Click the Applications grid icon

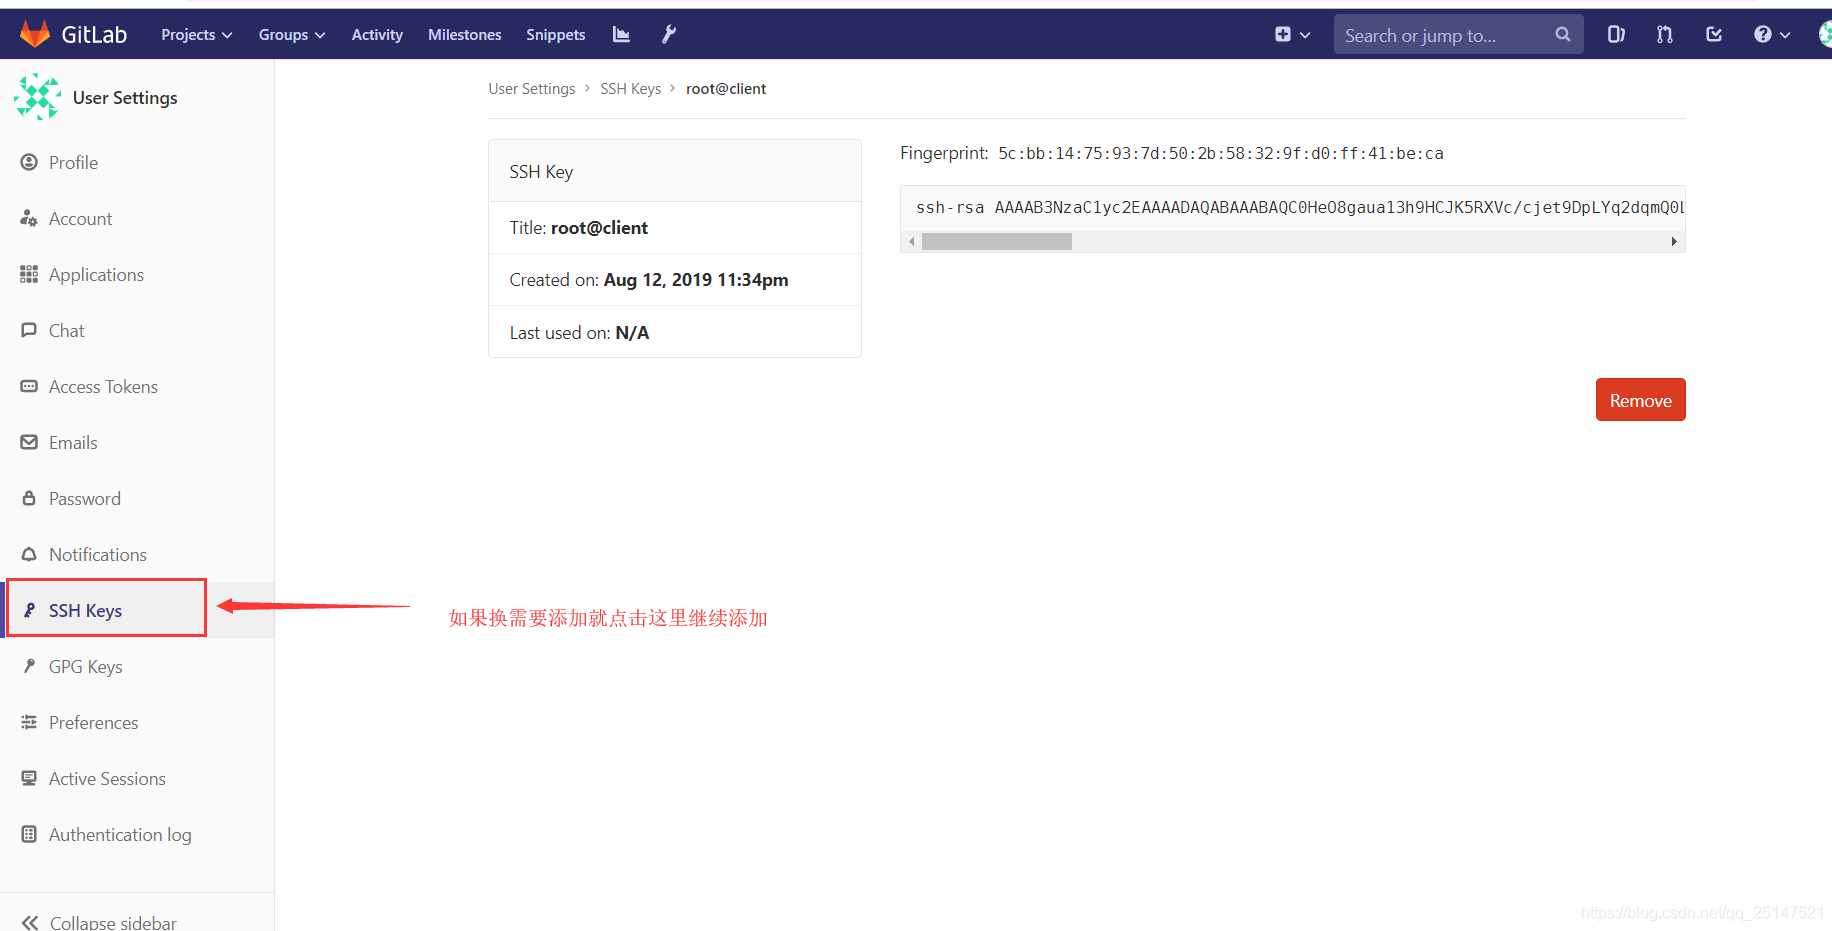tap(29, 274)
